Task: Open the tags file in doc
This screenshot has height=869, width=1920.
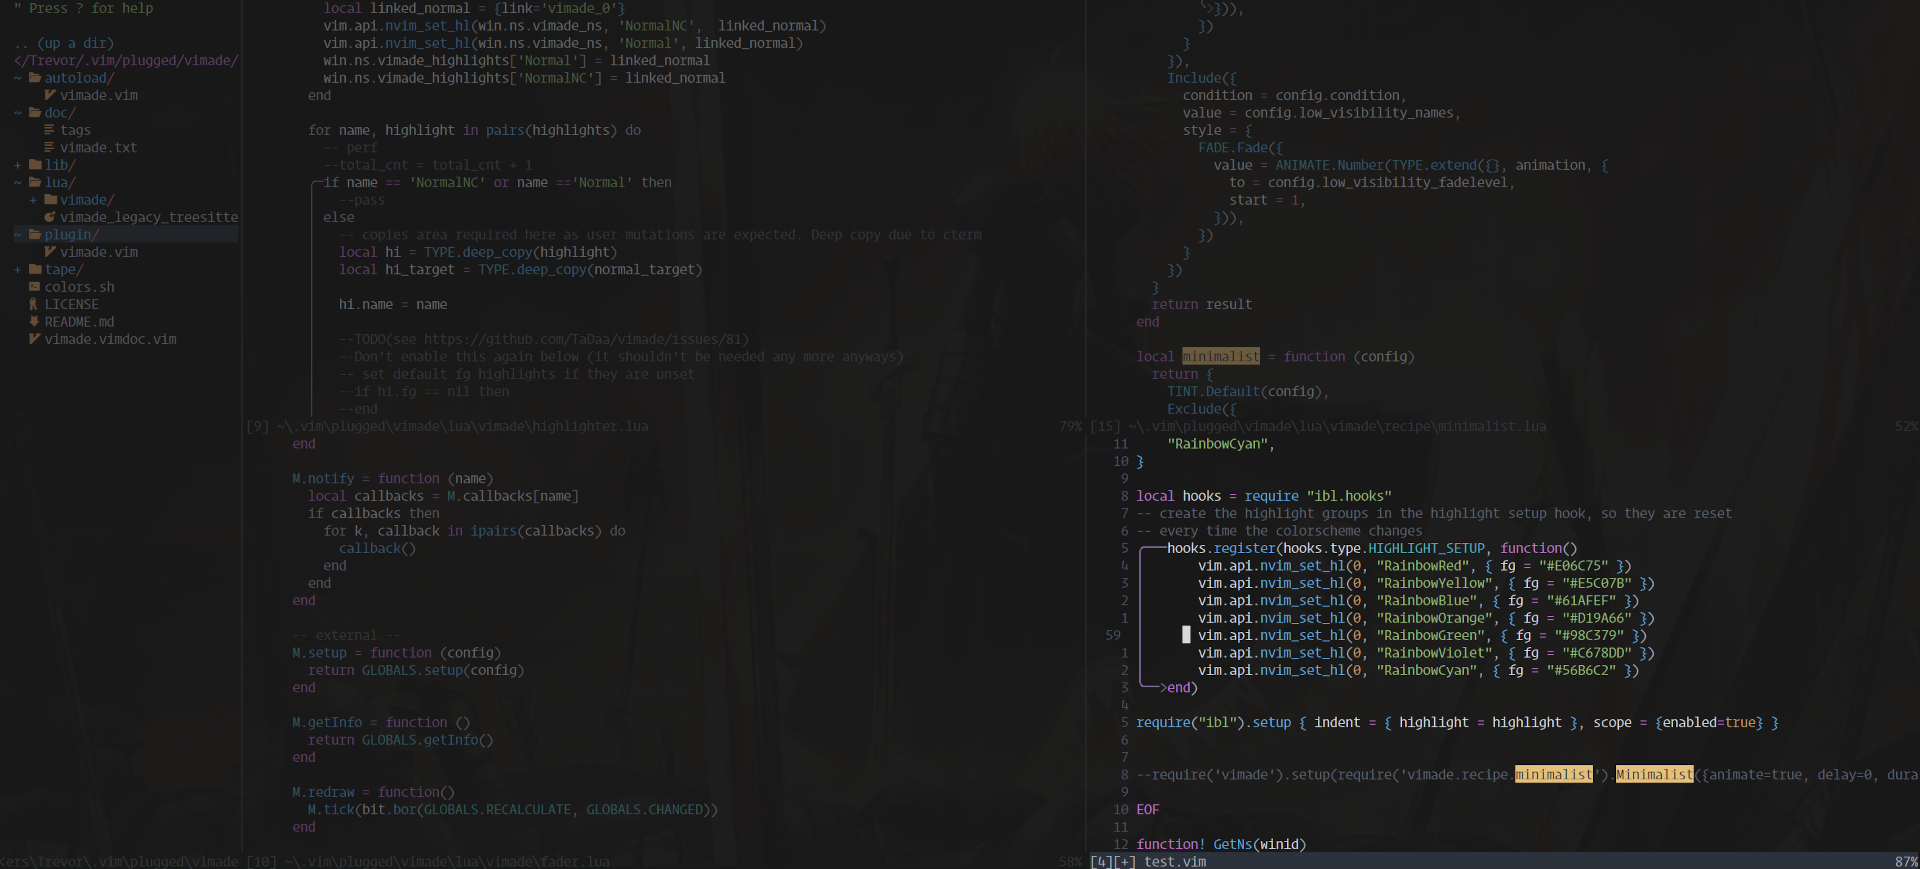Action: coord(75,130)
